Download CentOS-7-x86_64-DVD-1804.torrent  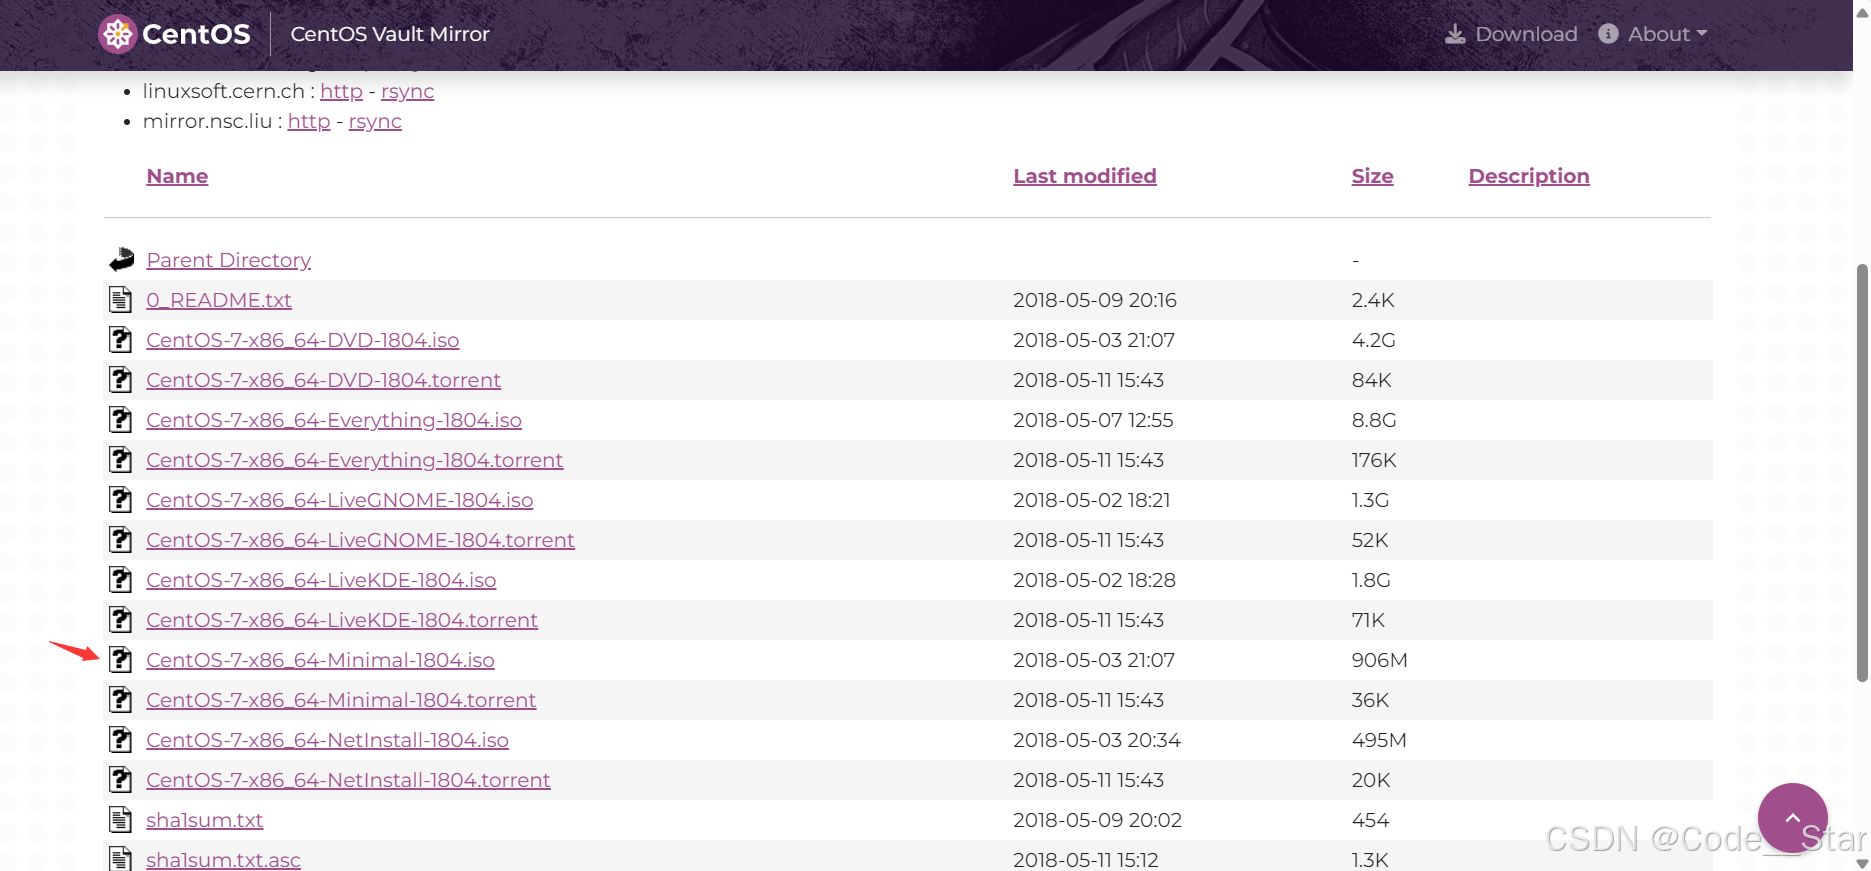[x=323, y=380]
